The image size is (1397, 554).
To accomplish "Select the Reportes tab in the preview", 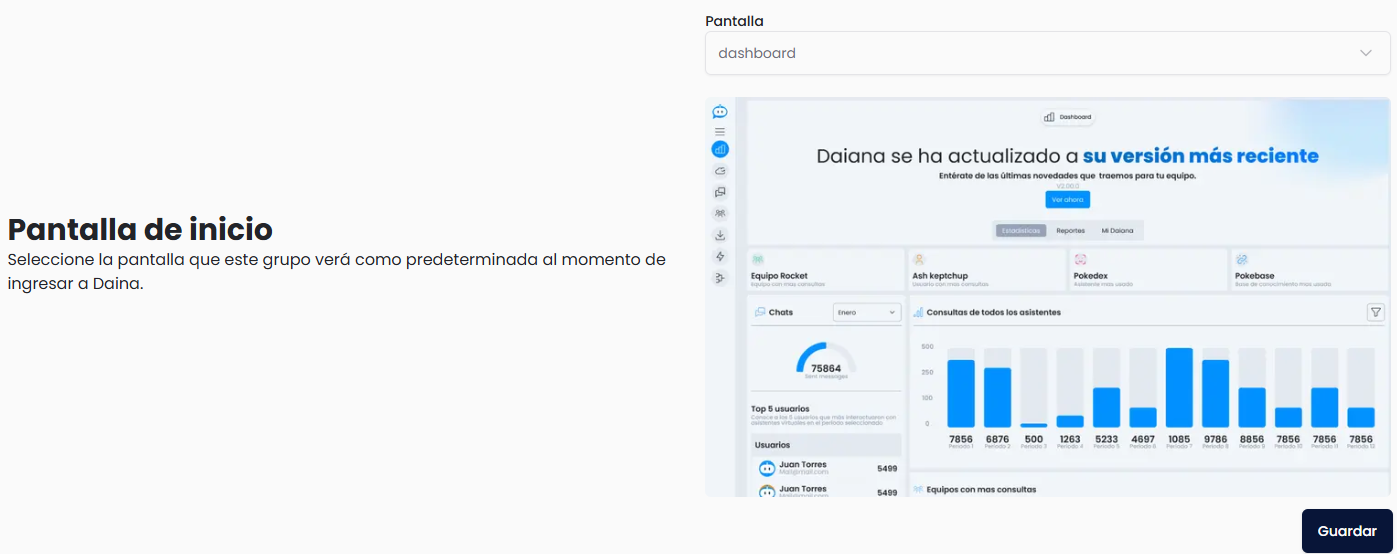I will [x=1070, y=230].
